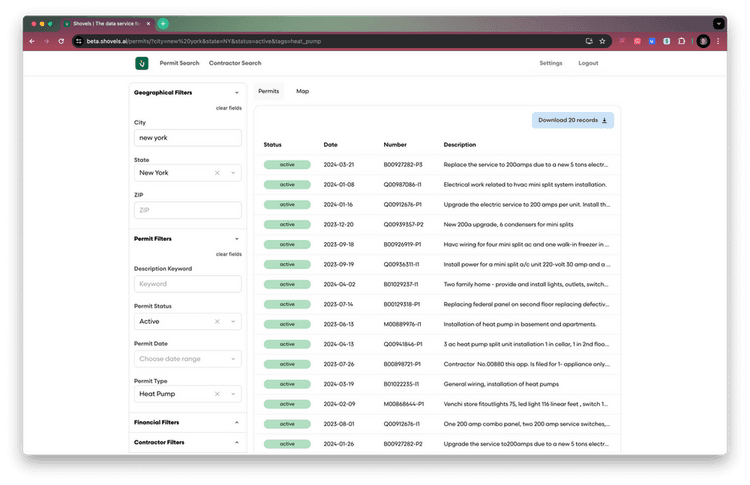Remove the Heat Pump permit type
This screenshot has width=750, height=485.
[217, 395]
